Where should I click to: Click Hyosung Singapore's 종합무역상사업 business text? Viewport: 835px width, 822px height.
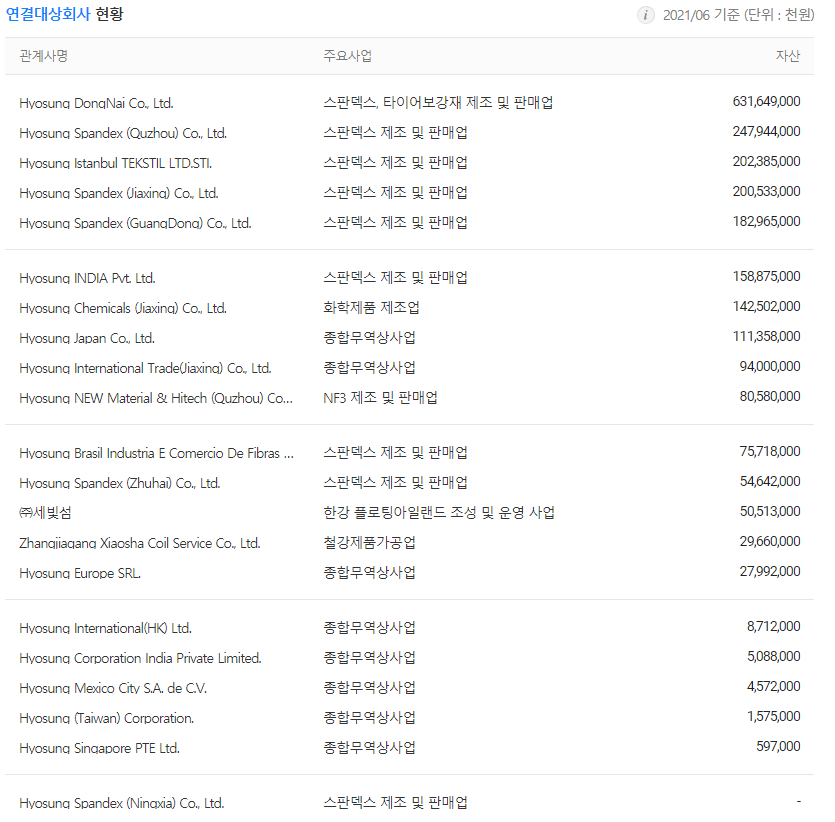[x=369, y=747]
